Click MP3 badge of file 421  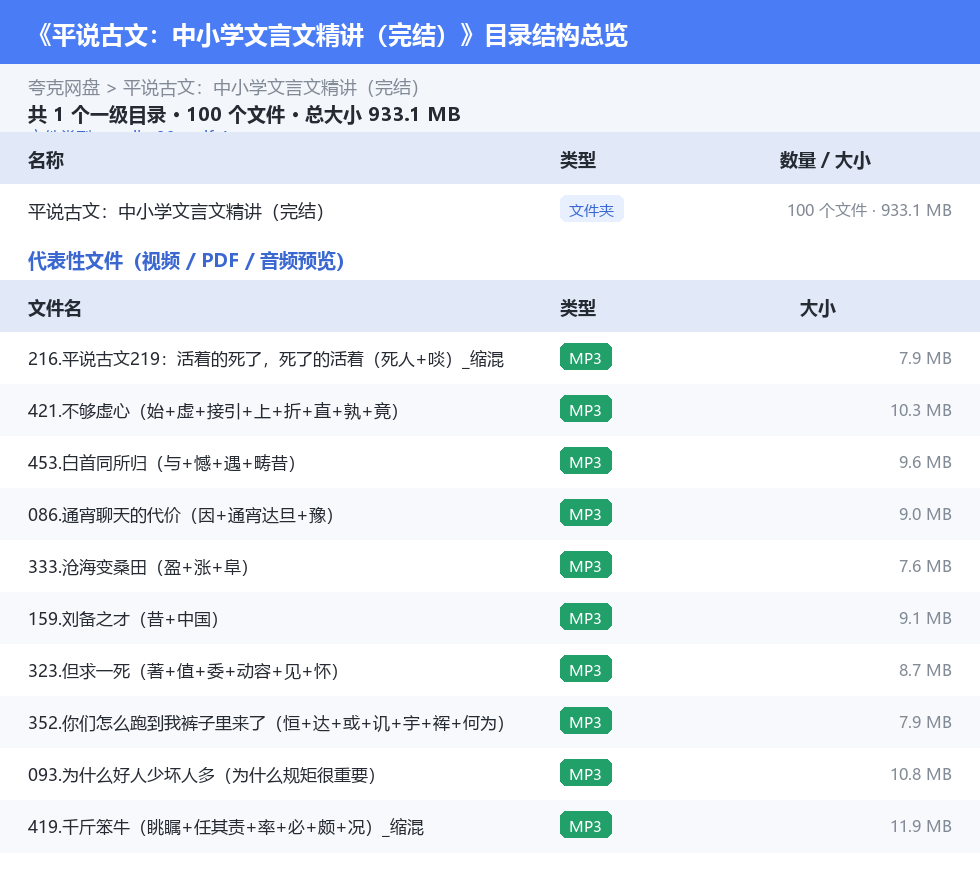click(x=586, y=409)
